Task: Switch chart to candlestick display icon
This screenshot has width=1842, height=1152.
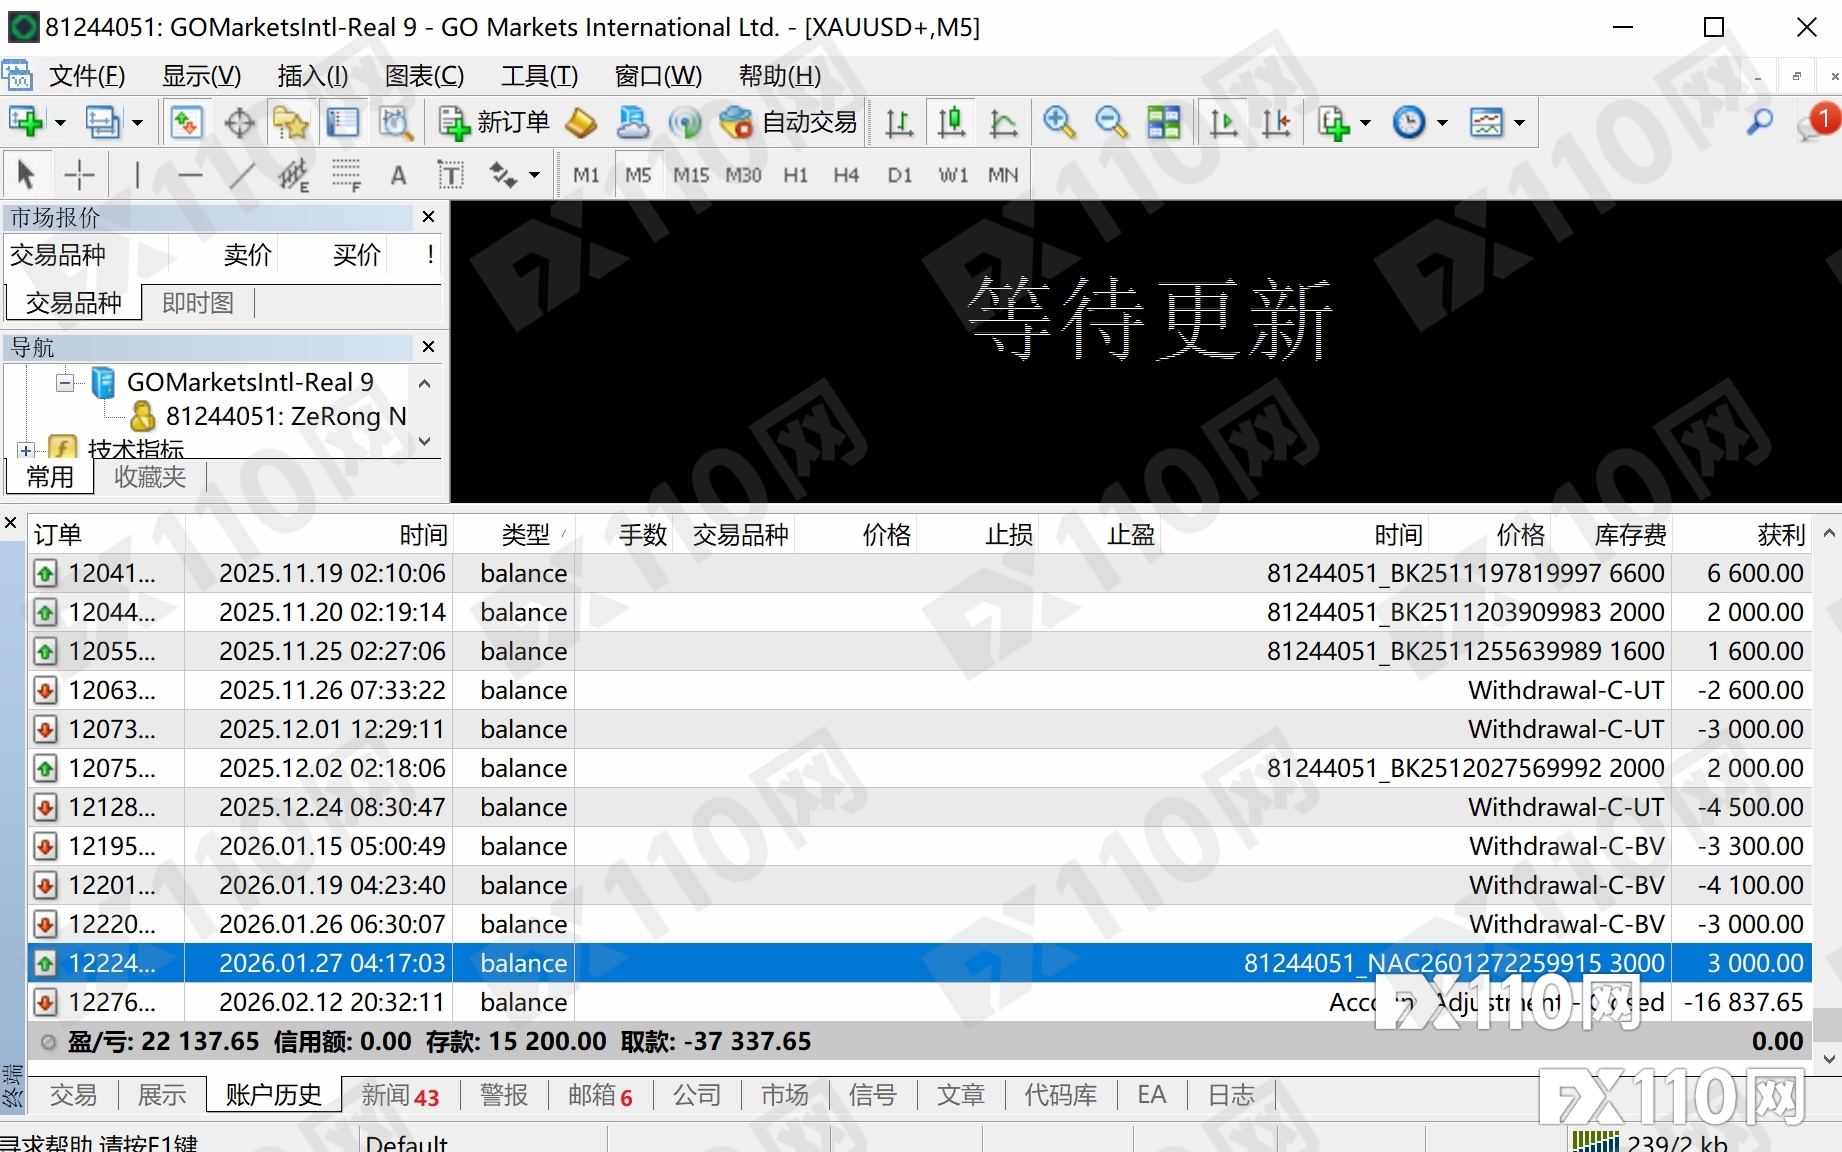Action: [951, 122]
